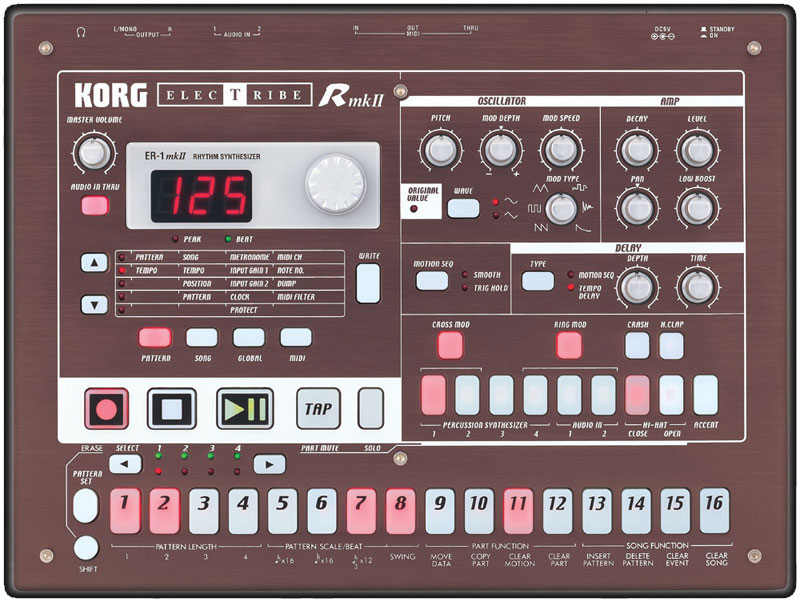The image size is (800, 602).
Task: Tap the TAP tempo button
Action: click(318, 409)
